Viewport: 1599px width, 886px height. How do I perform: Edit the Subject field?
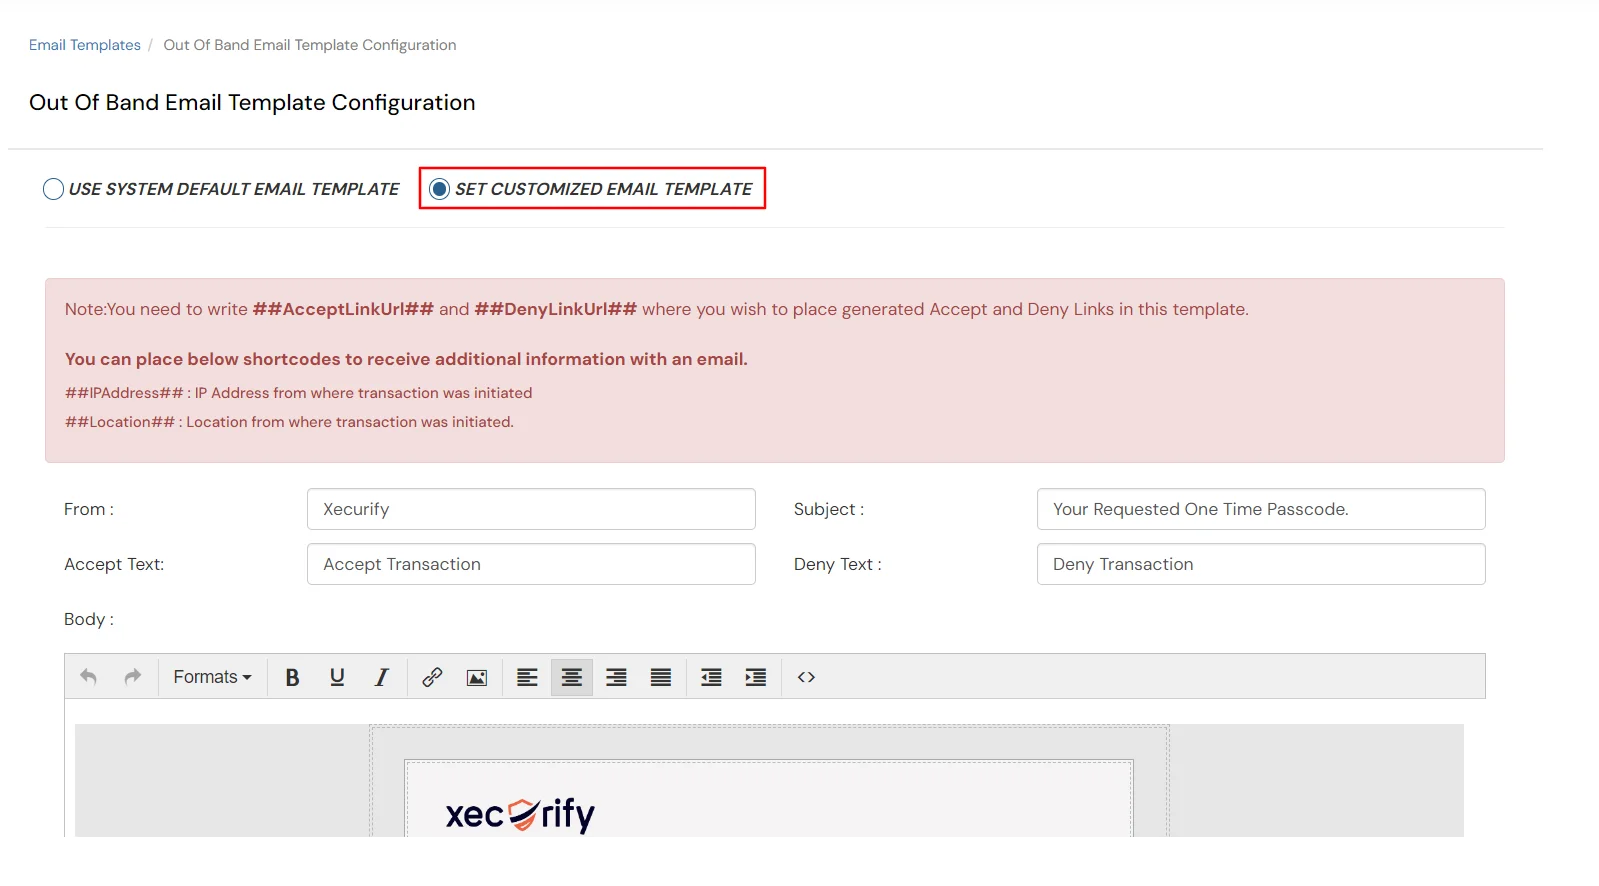1261,509
